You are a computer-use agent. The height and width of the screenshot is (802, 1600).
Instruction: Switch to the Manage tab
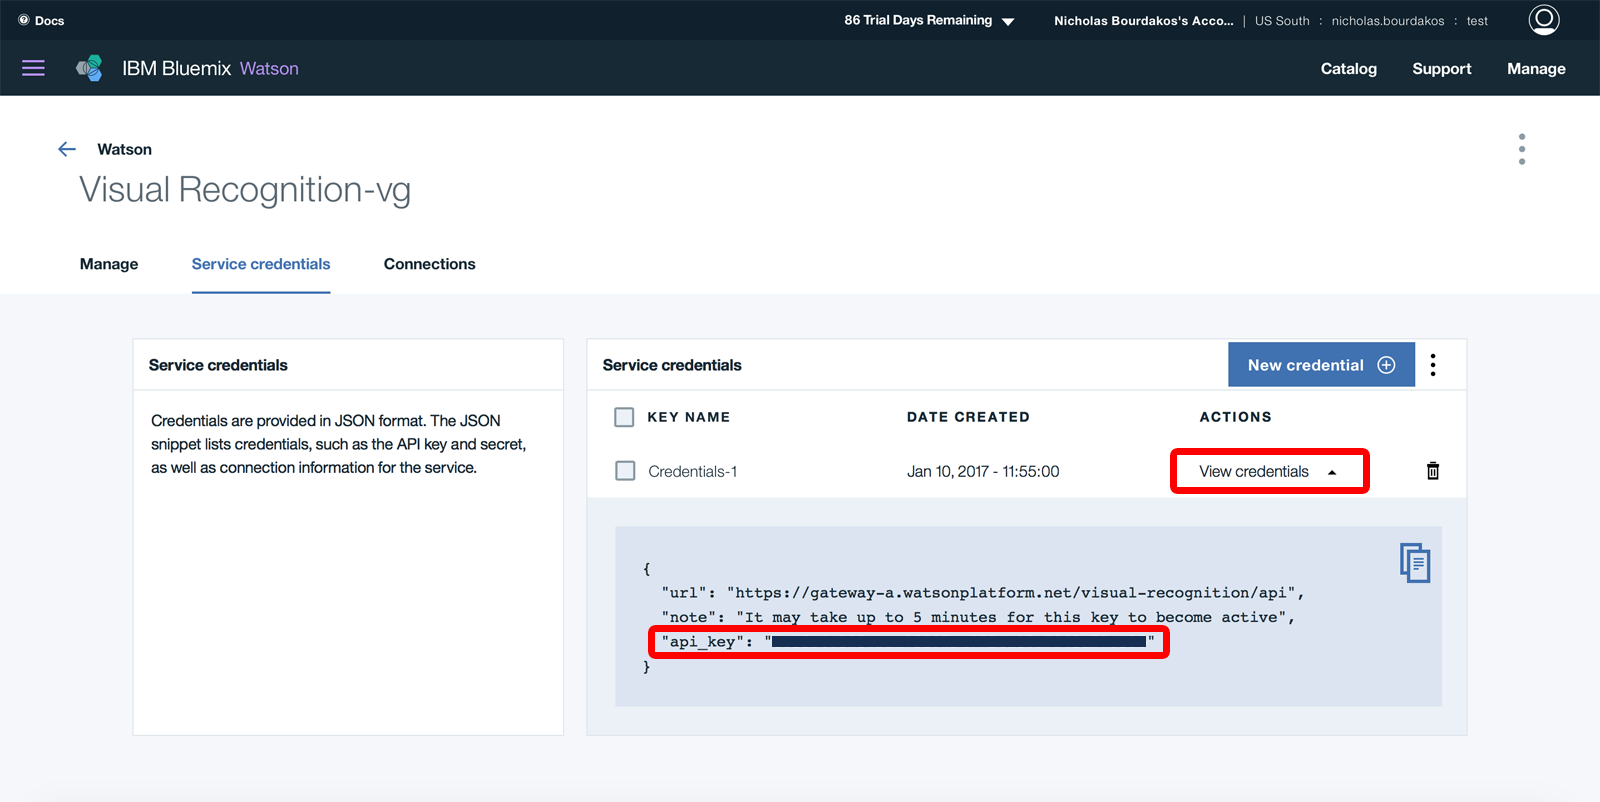tap(109, 264)
